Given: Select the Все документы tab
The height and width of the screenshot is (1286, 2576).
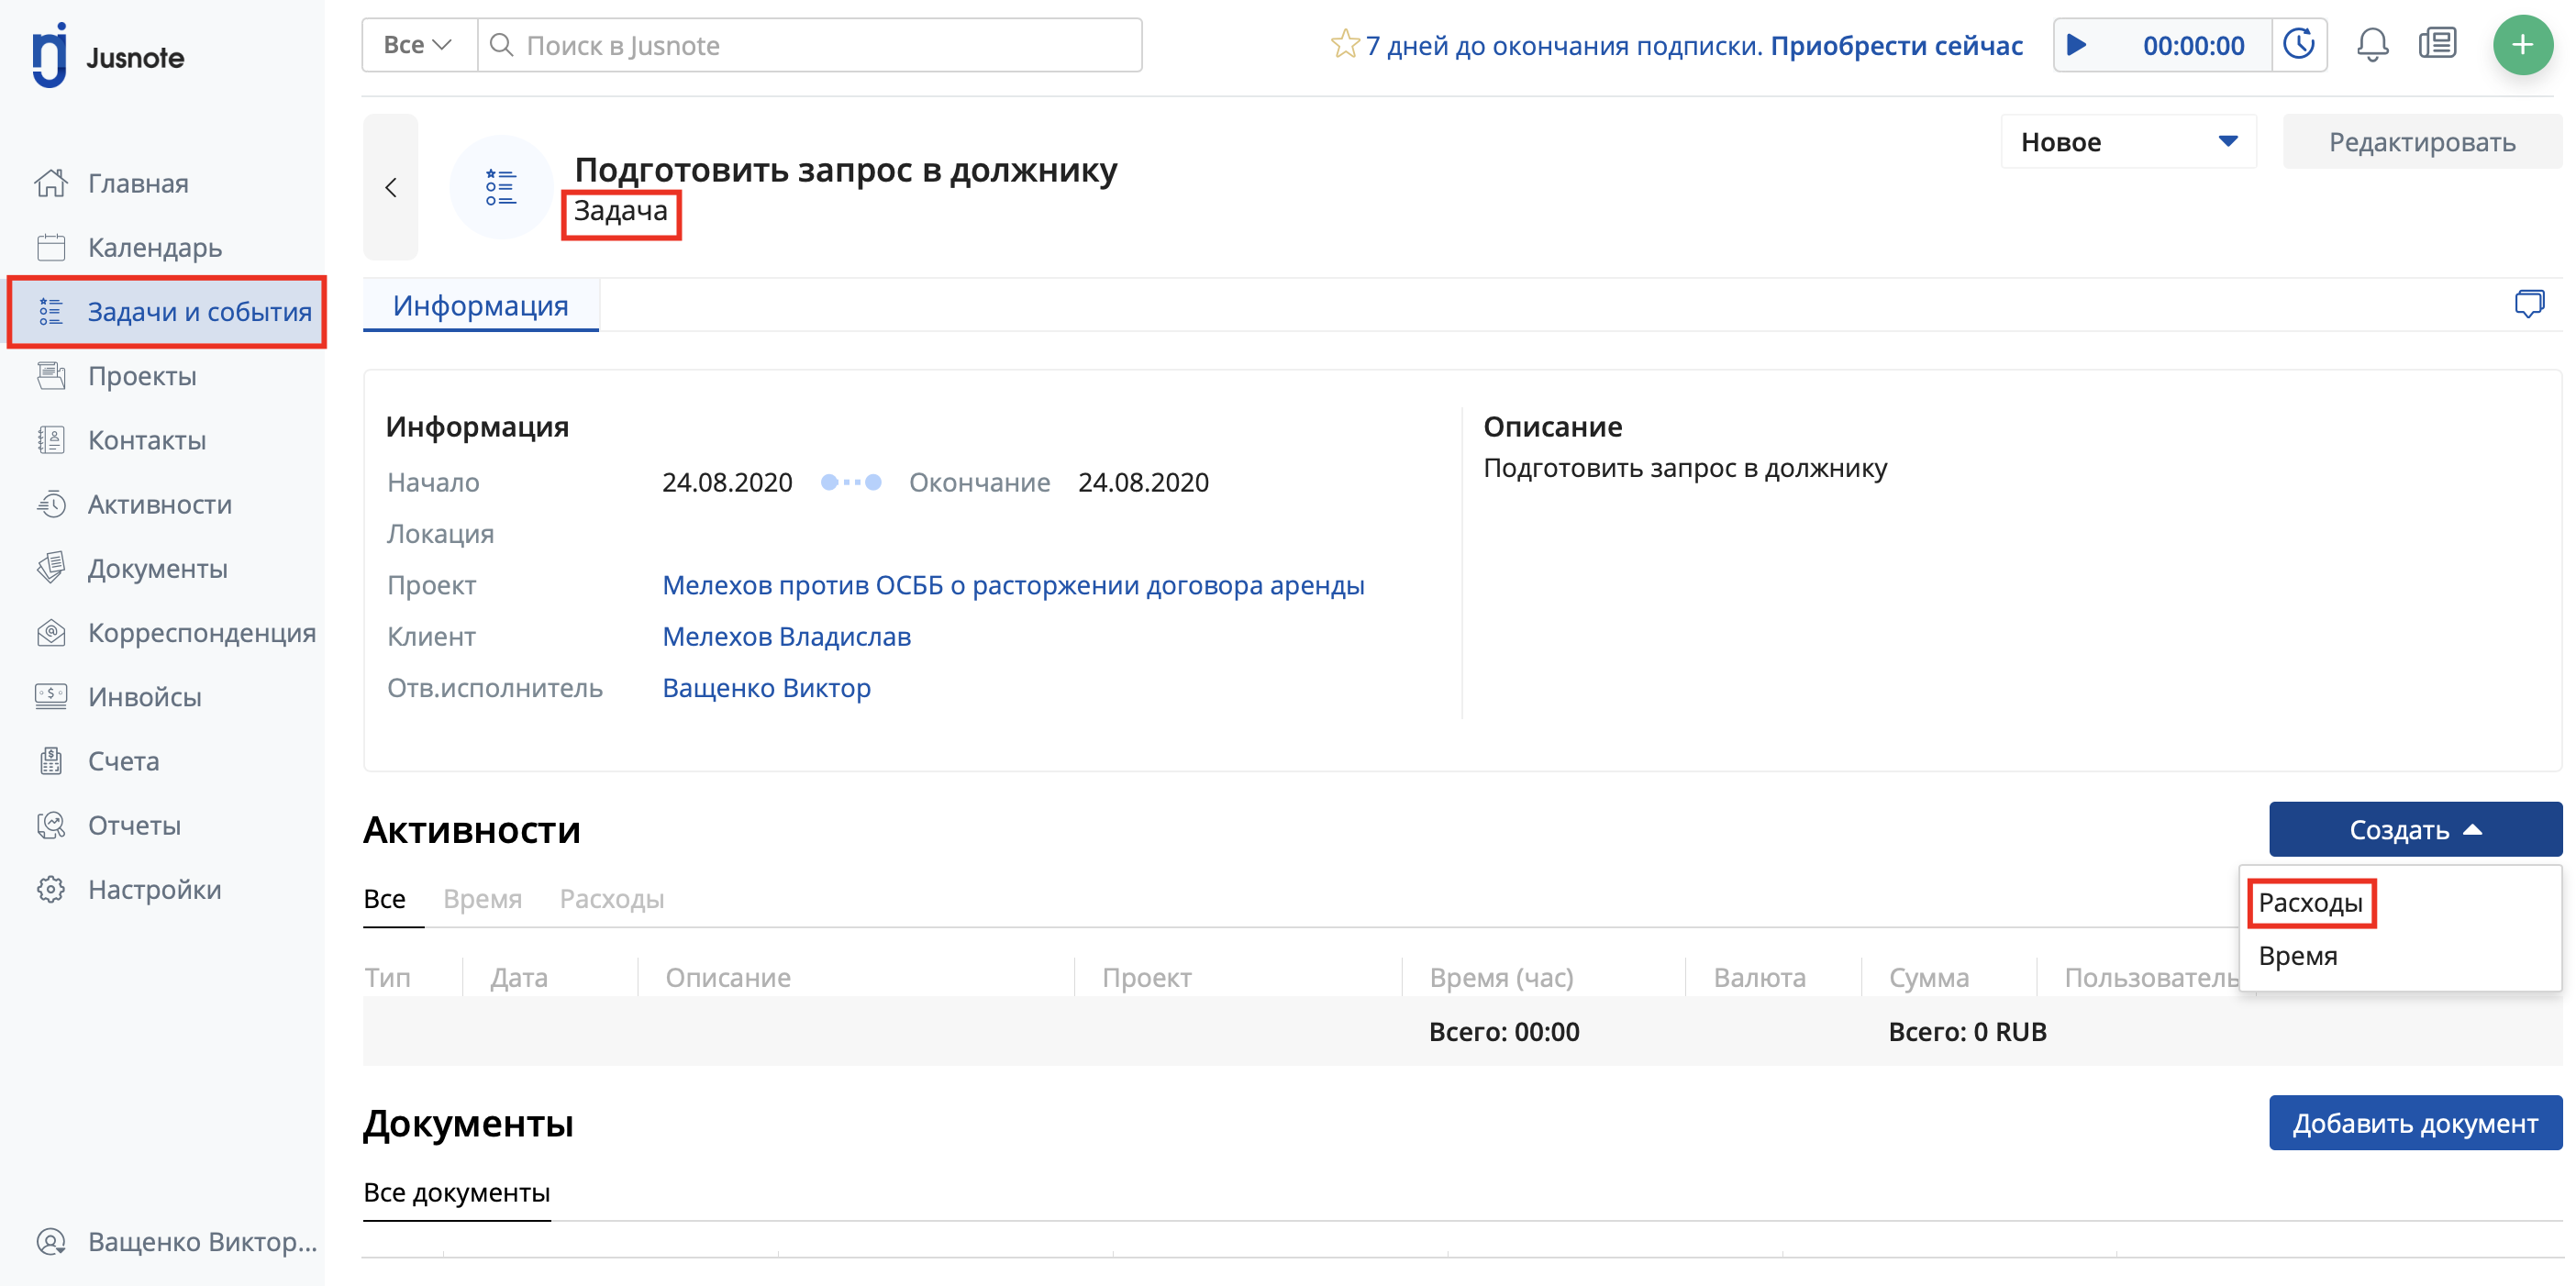Looking at the screenshot, I should click(457, 1192).
